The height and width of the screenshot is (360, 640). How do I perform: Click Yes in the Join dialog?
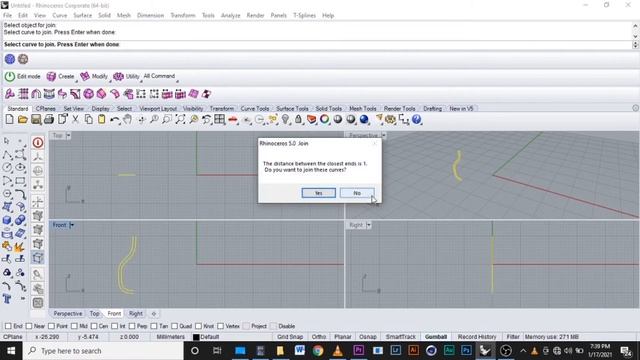click(x=319, y=193)
